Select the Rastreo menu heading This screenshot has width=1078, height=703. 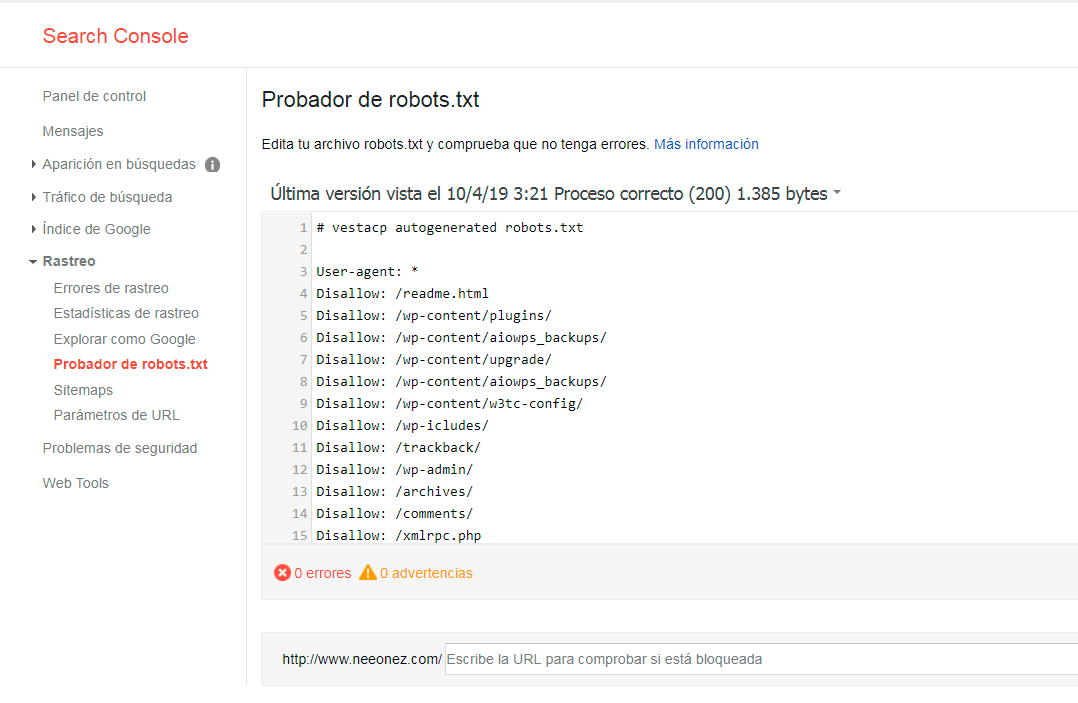coord(69,261)
